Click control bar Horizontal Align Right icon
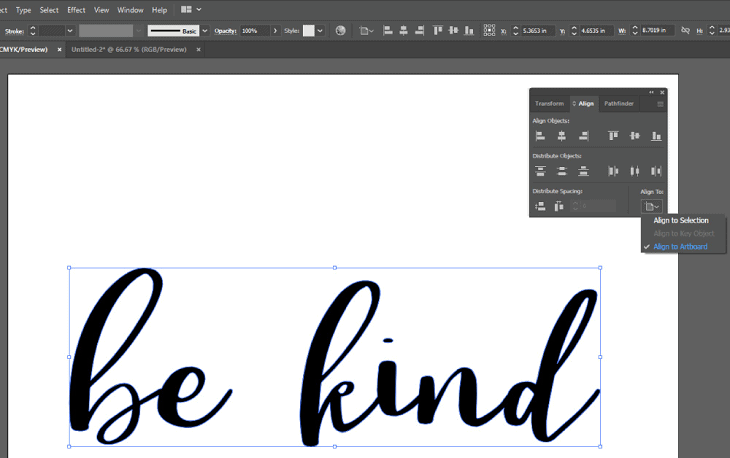Image resolution: width=730 pixels, height=458 pixels. 419,31
